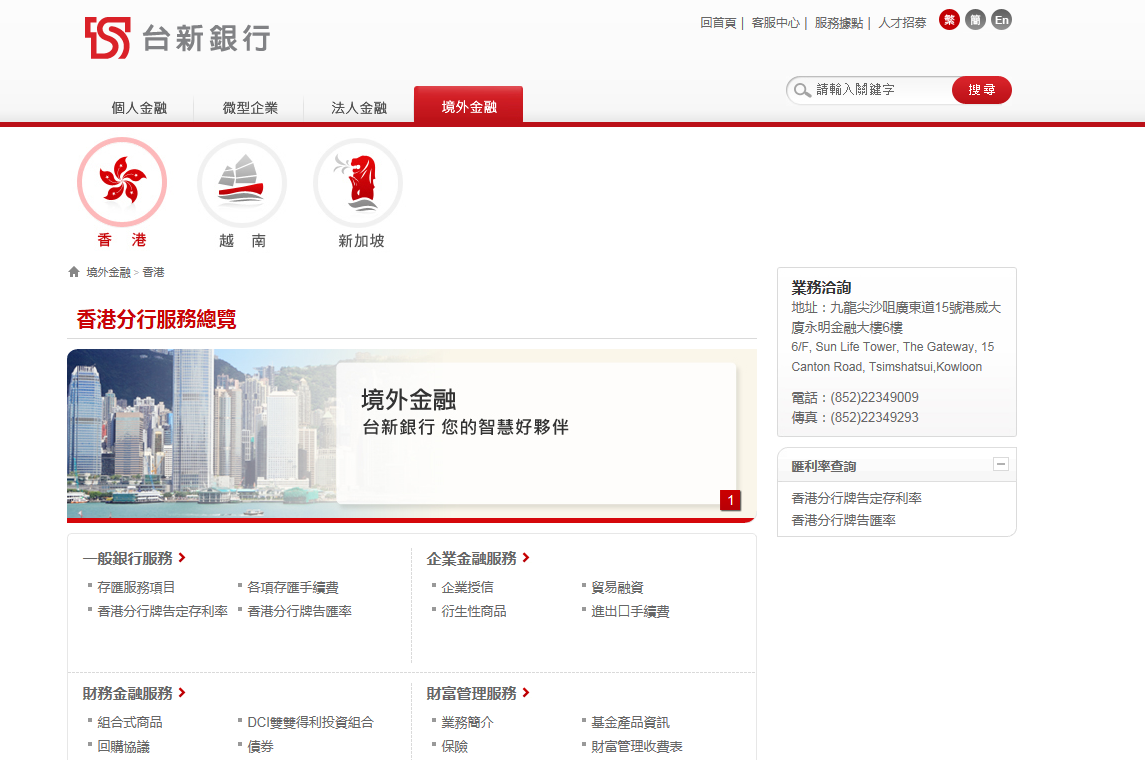Click the 業務洽詢 panel heading
Viewport: 1145px width, 760px height.
pyautogui.click(x=822, y=287)
